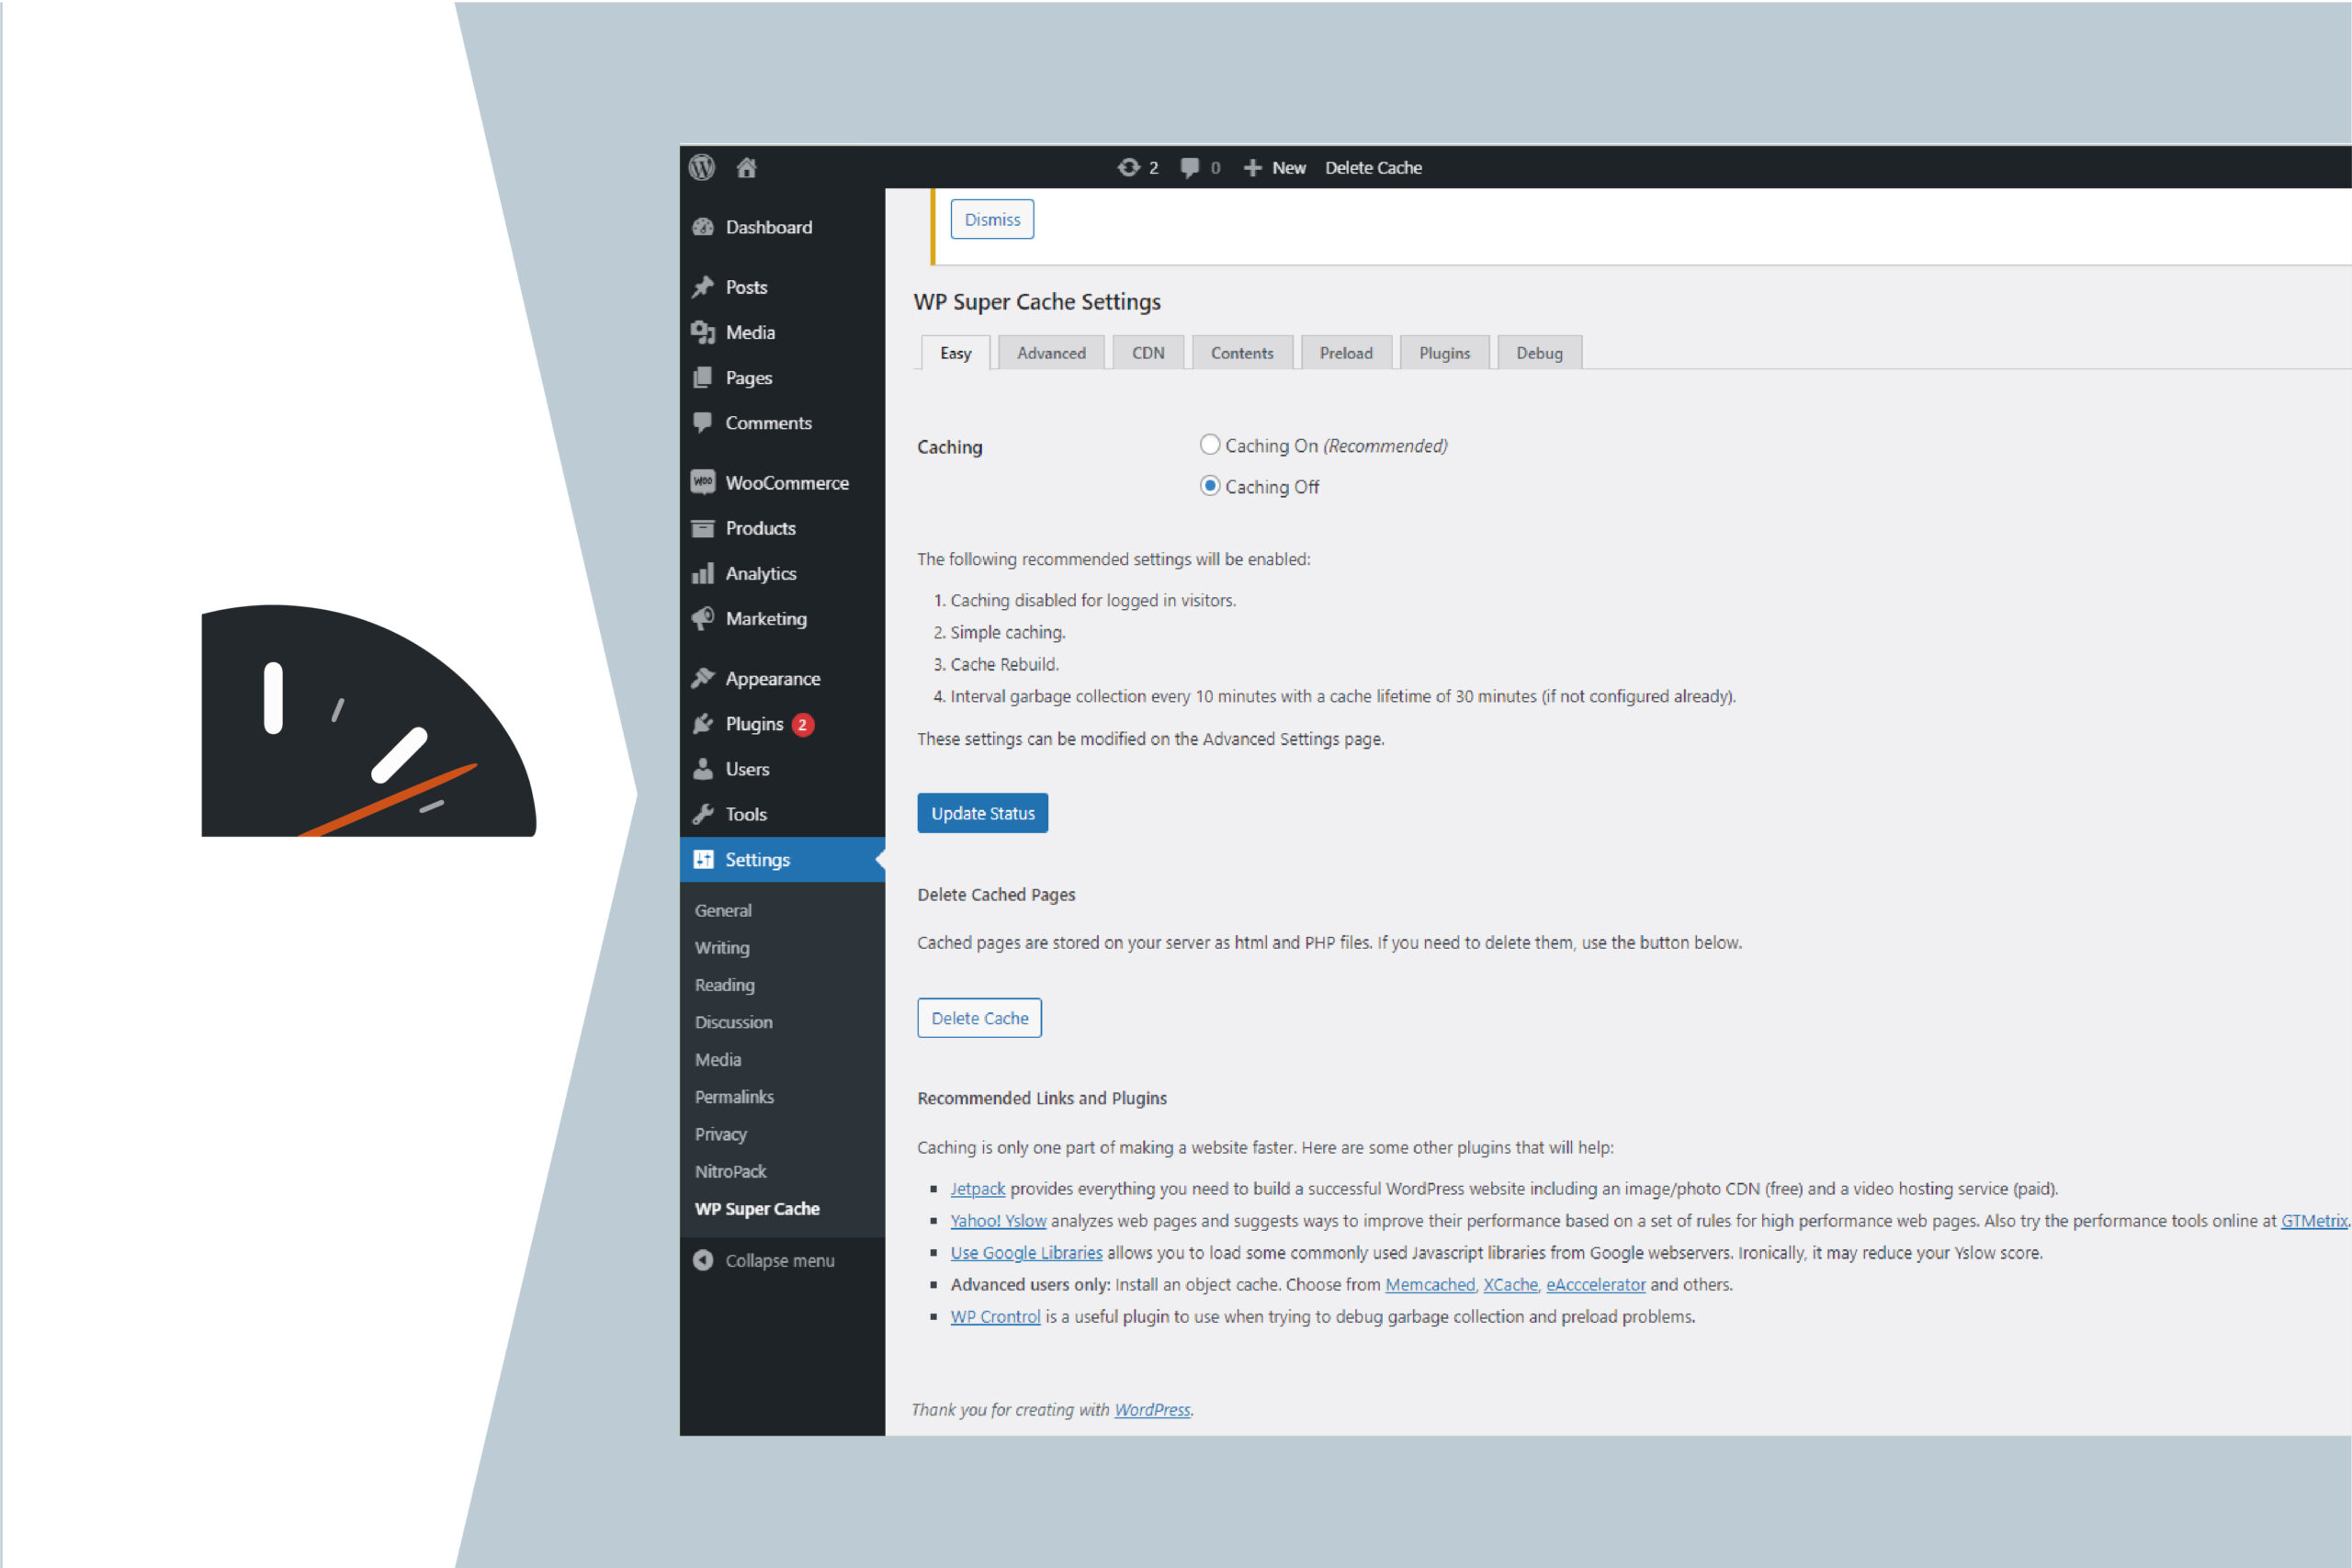The width and height of the screenshot is (2352, 1568).
Task: Open the updates icon showing 2
Action: click(1129, 167)
